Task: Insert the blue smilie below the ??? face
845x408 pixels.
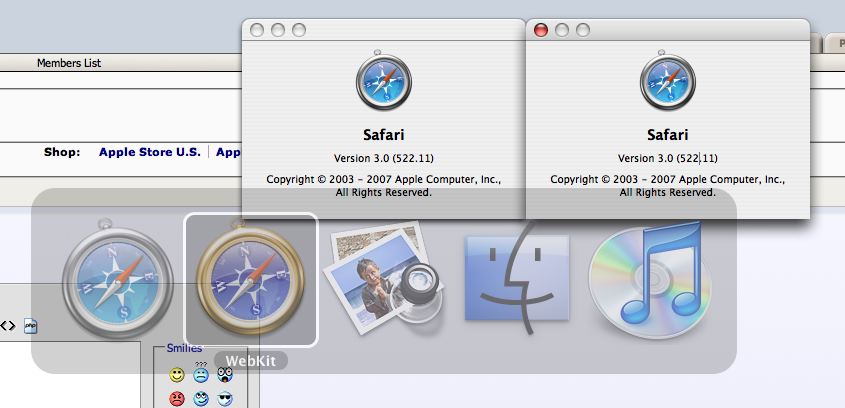Action: 200,399
